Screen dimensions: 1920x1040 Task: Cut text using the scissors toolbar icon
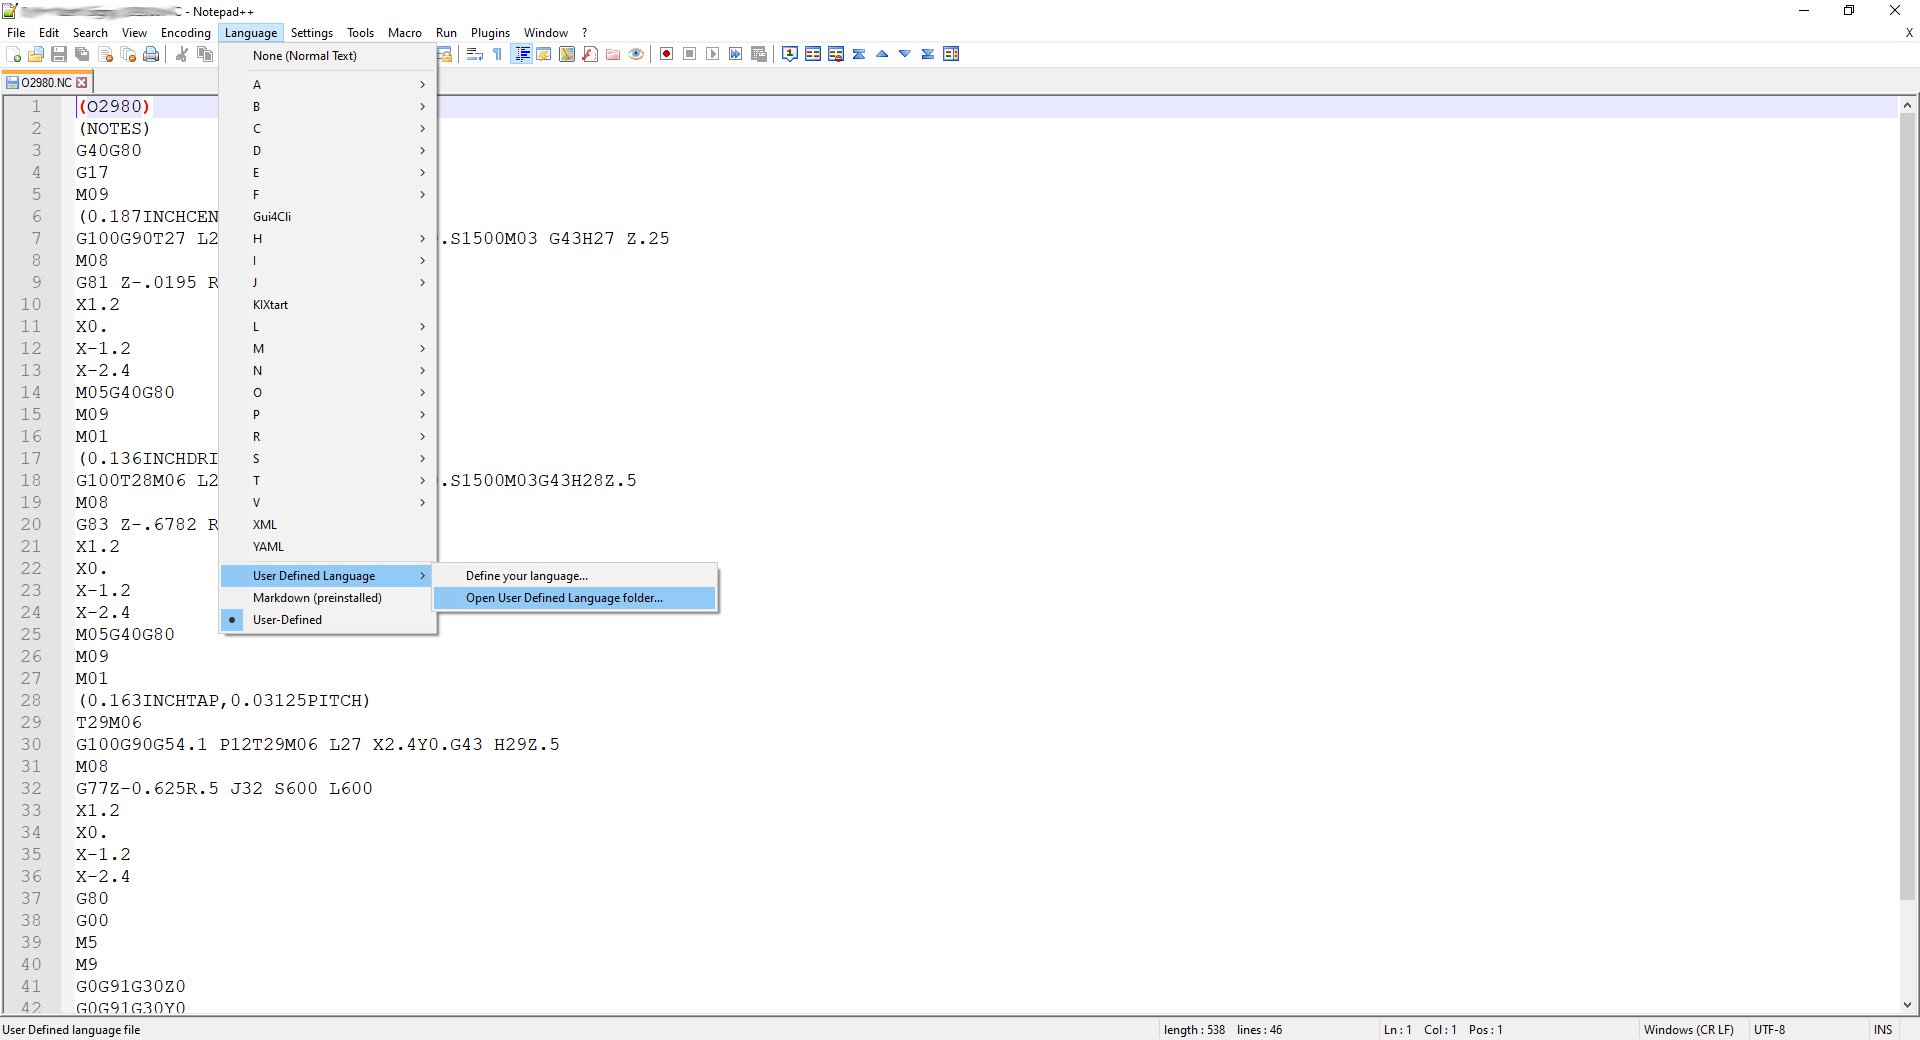(182, 54)
